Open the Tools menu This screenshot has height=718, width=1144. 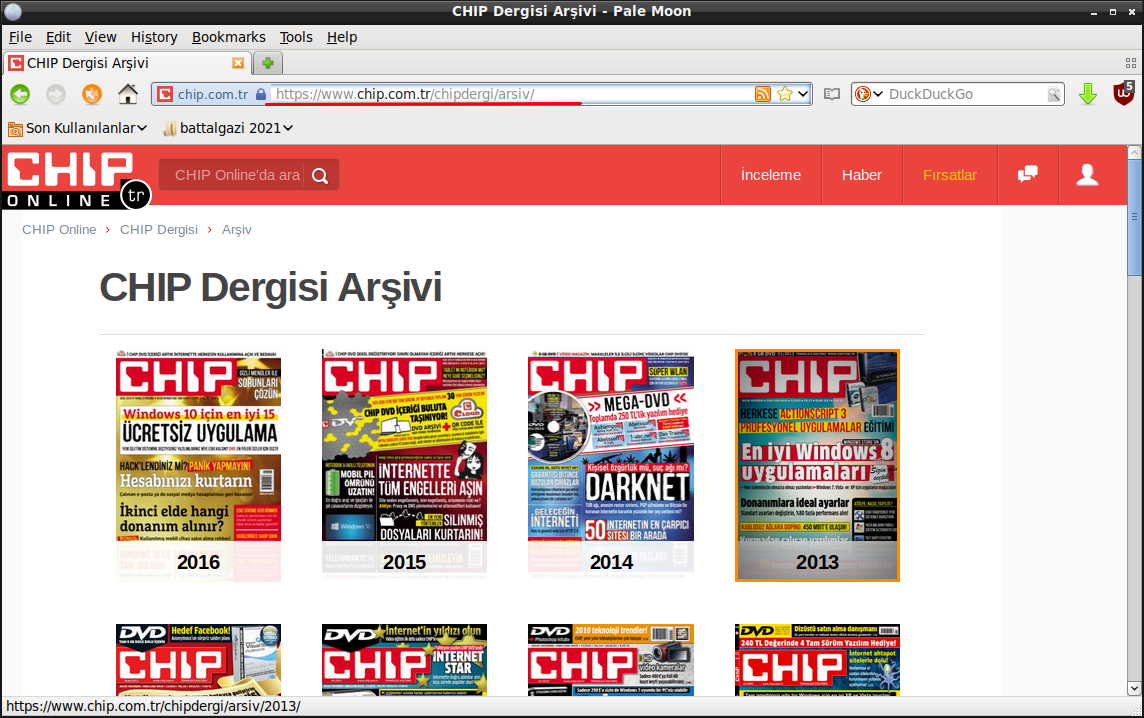(x=296, y=37)
